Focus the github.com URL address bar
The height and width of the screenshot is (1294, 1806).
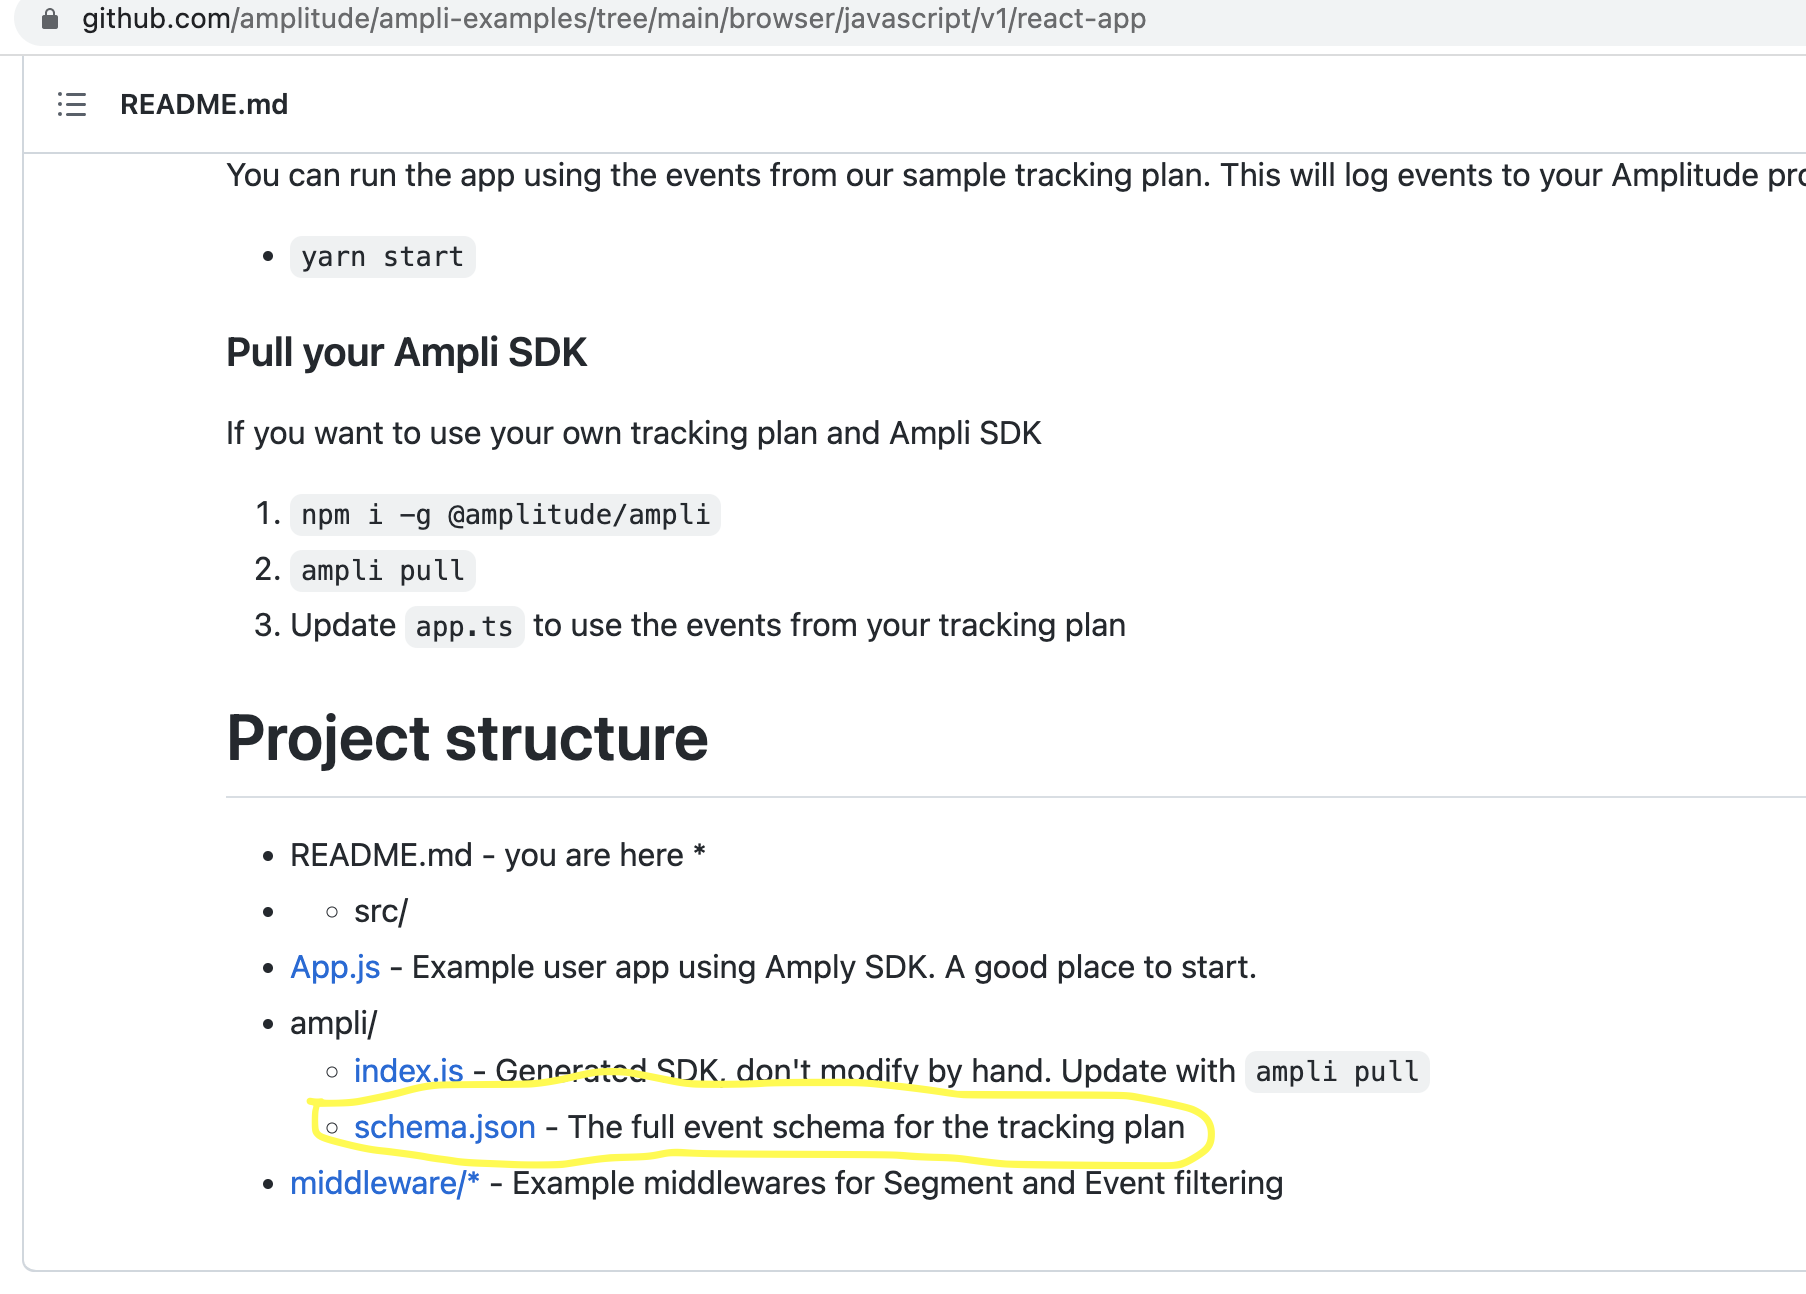(613, 19)
